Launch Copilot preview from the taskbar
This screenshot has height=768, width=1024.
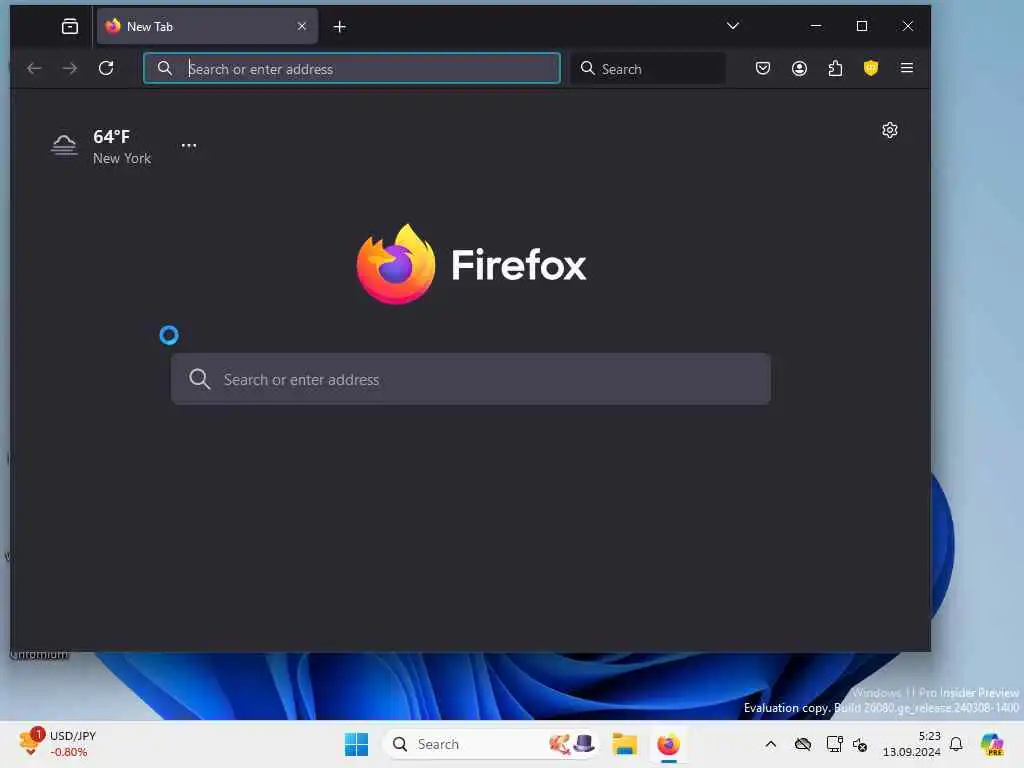click(992, 744)
